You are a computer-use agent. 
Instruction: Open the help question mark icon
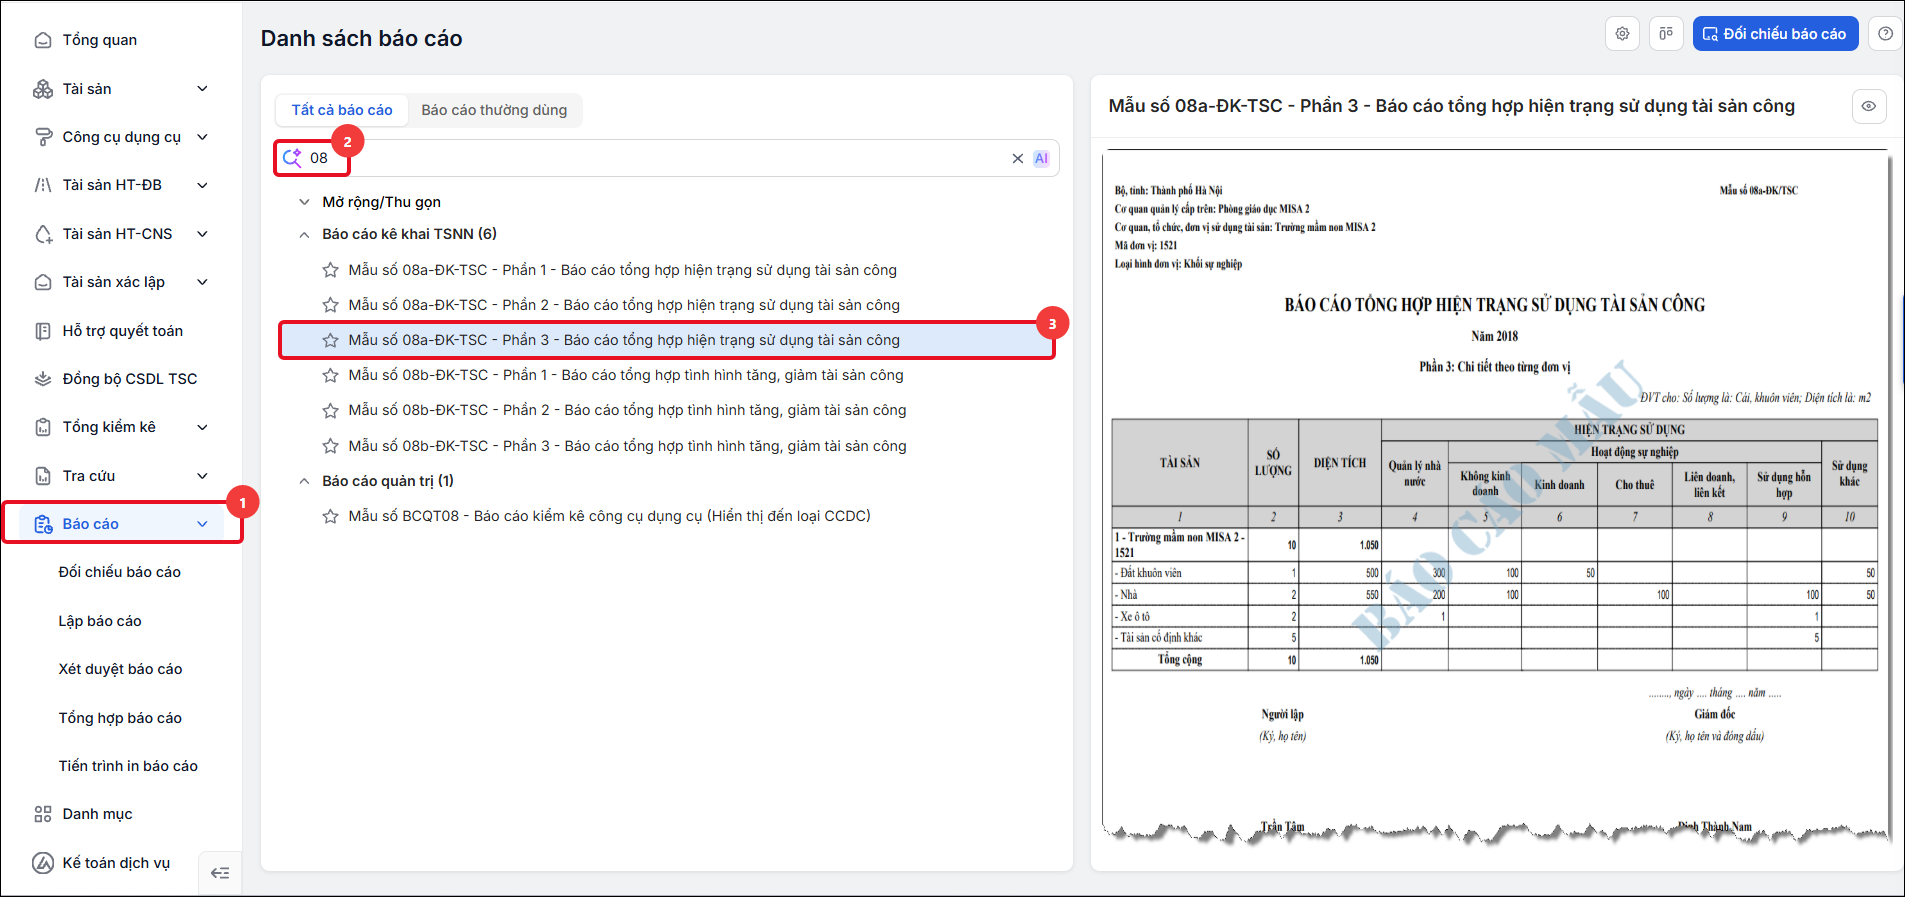pyautogui.click(x=1885, y=34)
